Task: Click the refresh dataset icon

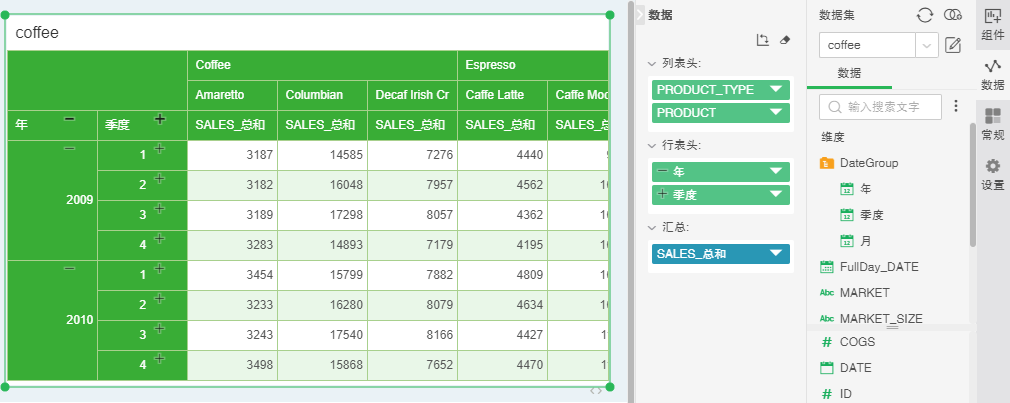Action: (x=925, y=15)
